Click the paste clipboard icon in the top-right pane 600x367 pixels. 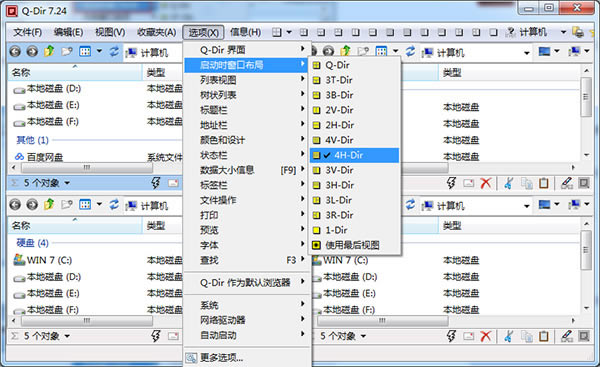click(x=544, y=183)
